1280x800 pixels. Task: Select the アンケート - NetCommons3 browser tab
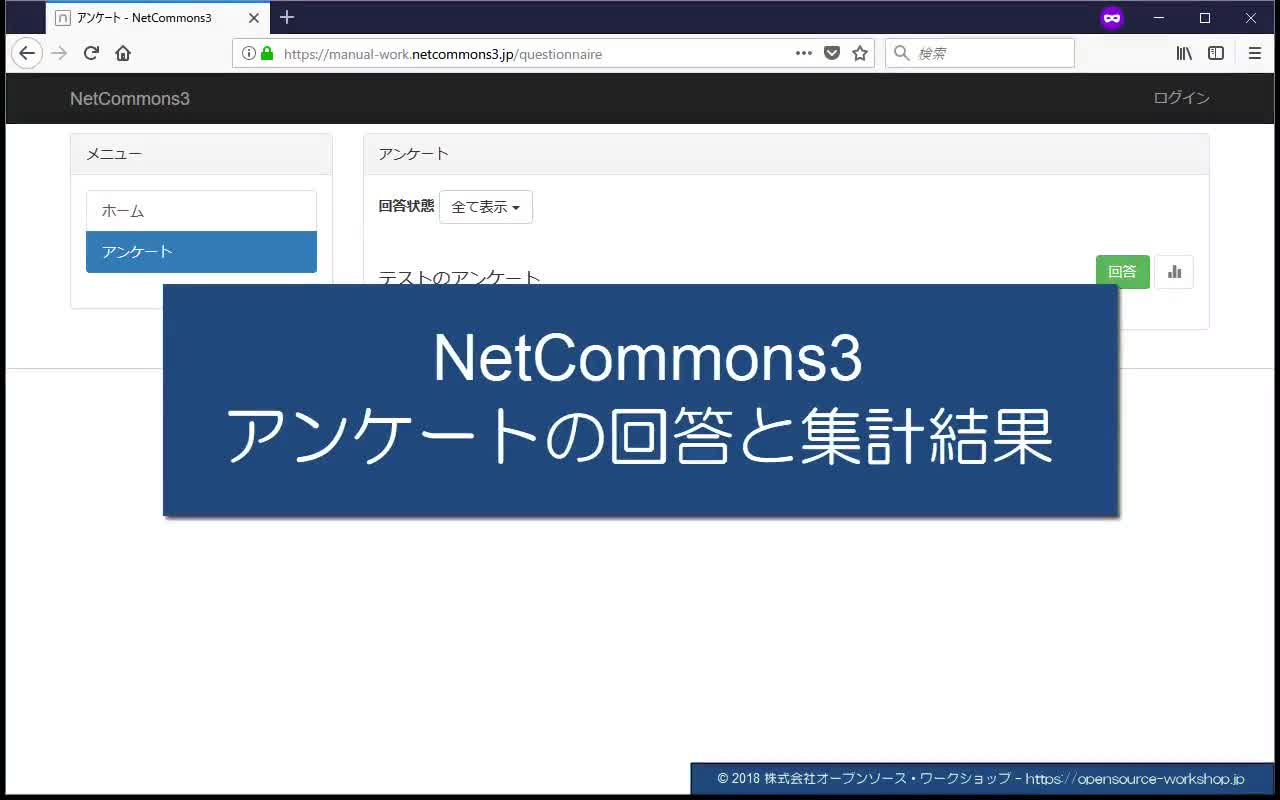(x=158, y=18)
